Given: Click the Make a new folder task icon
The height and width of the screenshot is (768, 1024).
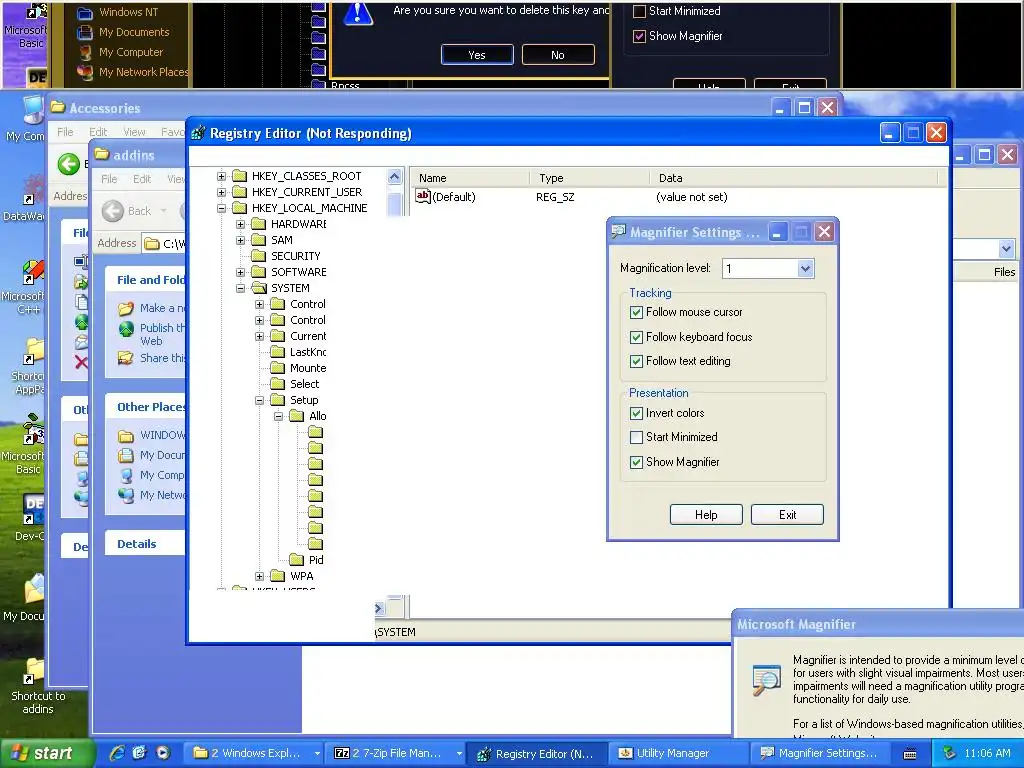Looking at the screenshot, I should coord(126,308).
